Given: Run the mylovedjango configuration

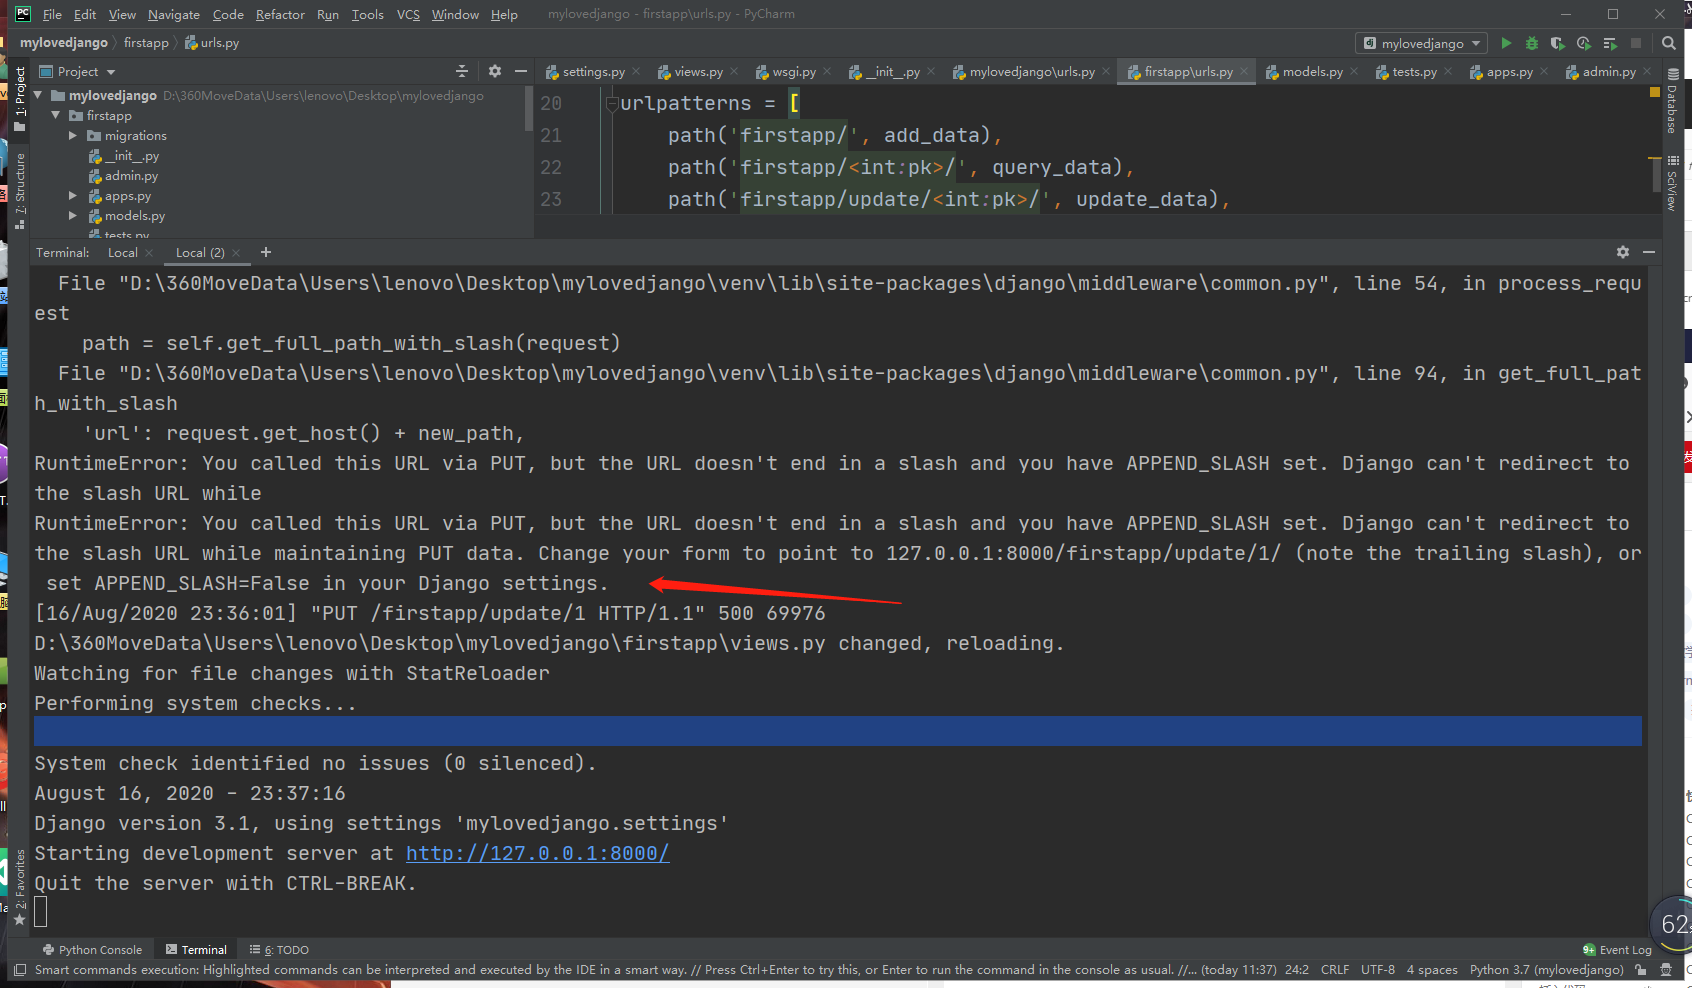Looking at the screenshot, I should 1506,43.
